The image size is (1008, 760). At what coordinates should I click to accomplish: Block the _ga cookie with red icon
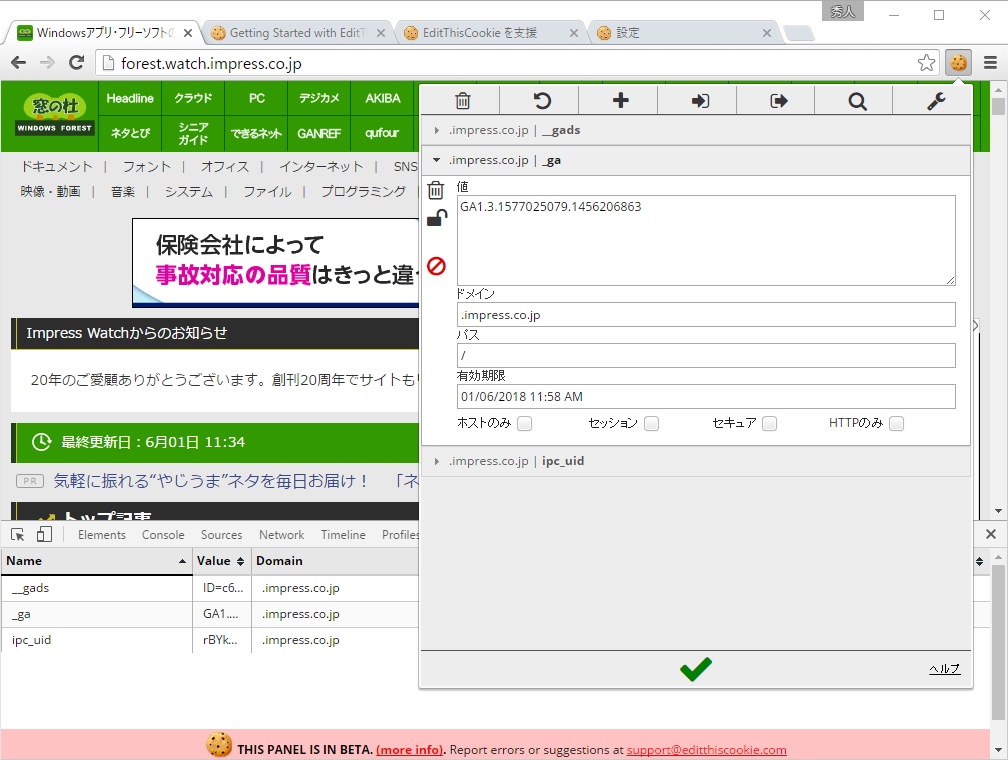click(436, 266)
